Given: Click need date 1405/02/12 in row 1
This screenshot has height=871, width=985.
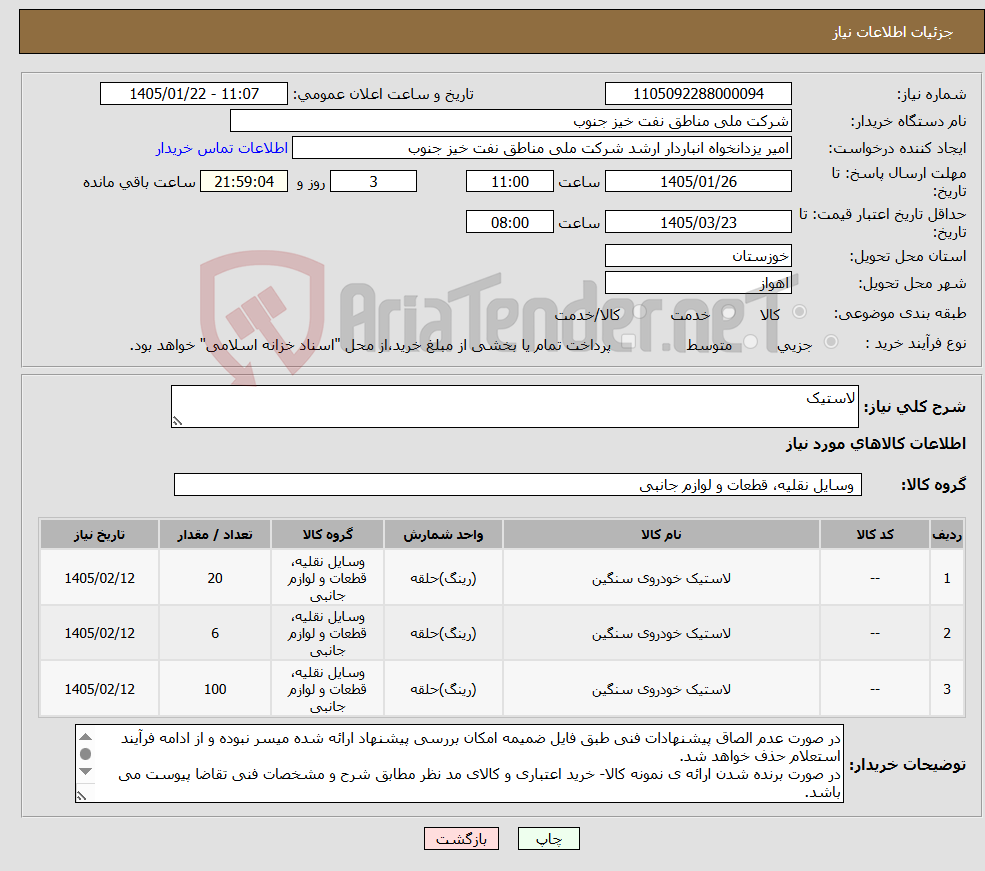Looking at the screenshot, I should (99, 578).
